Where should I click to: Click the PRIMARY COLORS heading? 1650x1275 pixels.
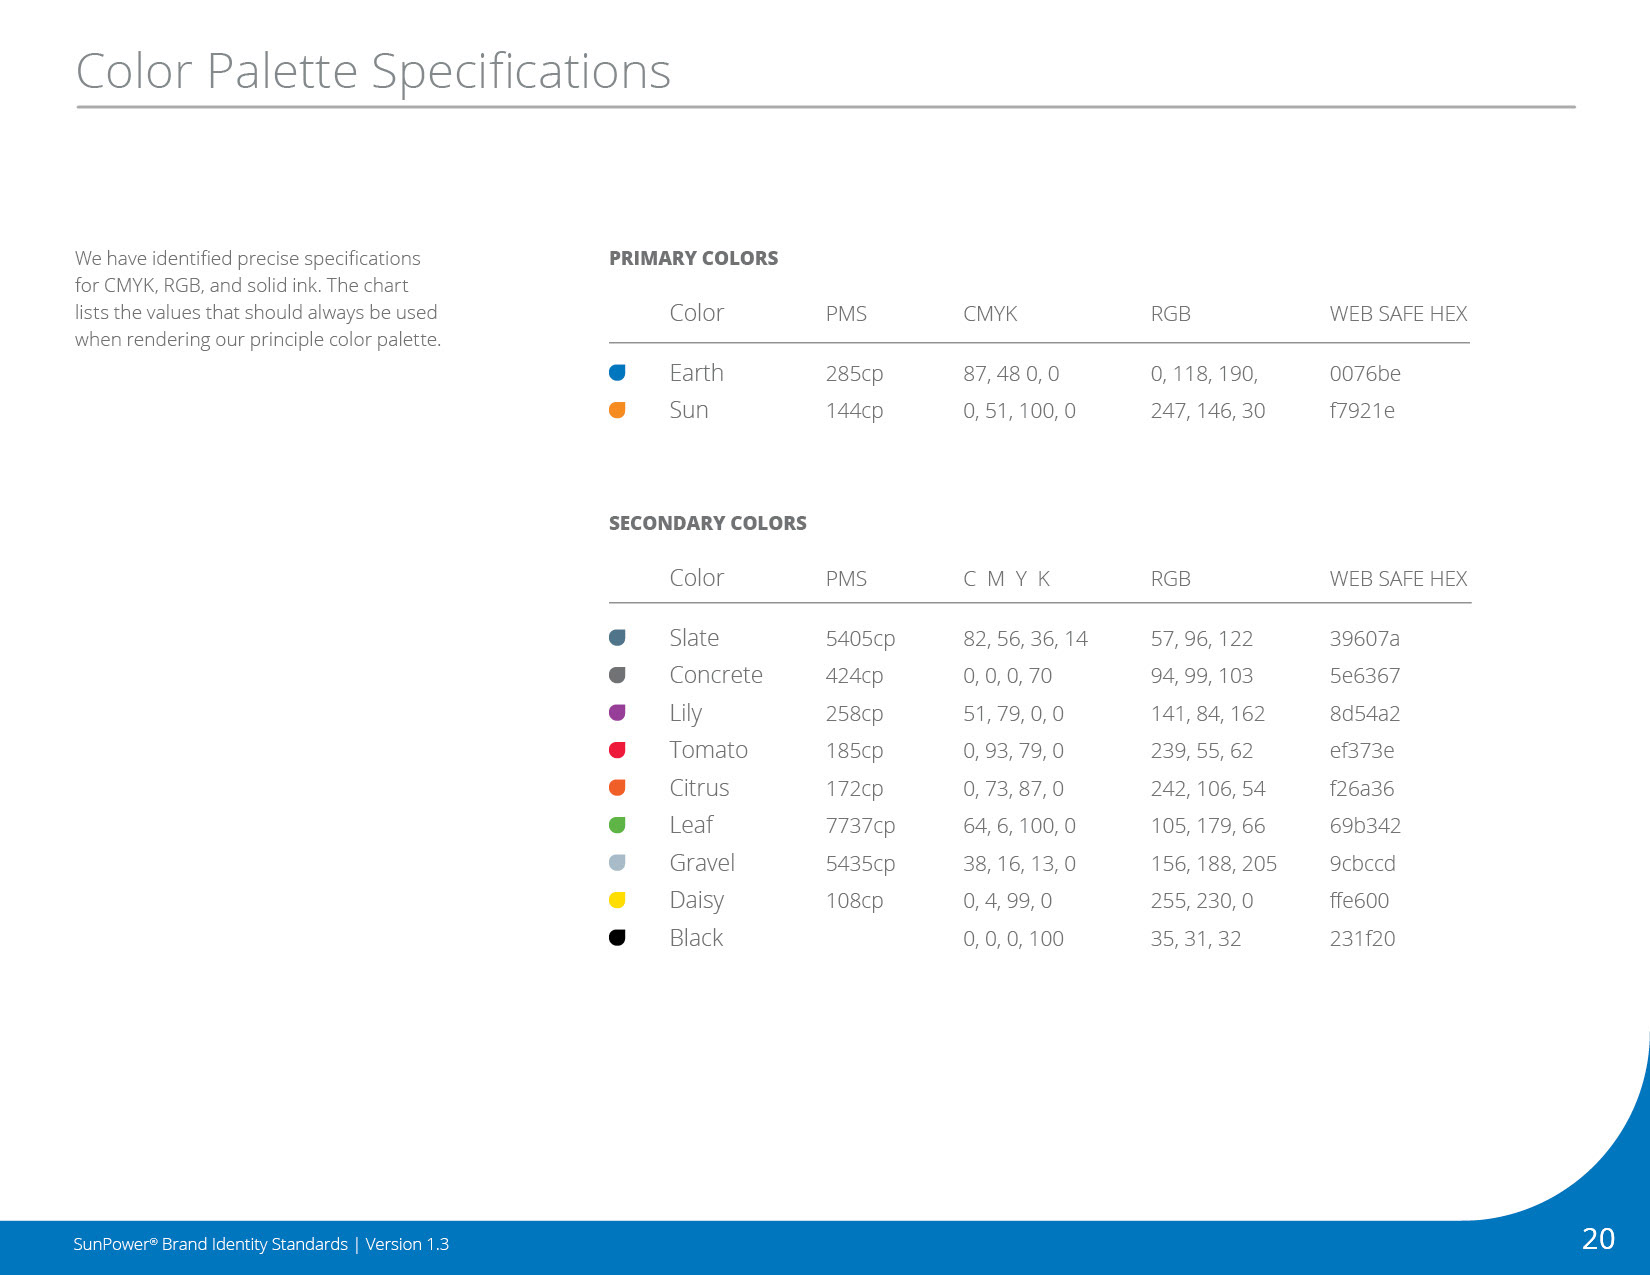click(x=693, y=258)
